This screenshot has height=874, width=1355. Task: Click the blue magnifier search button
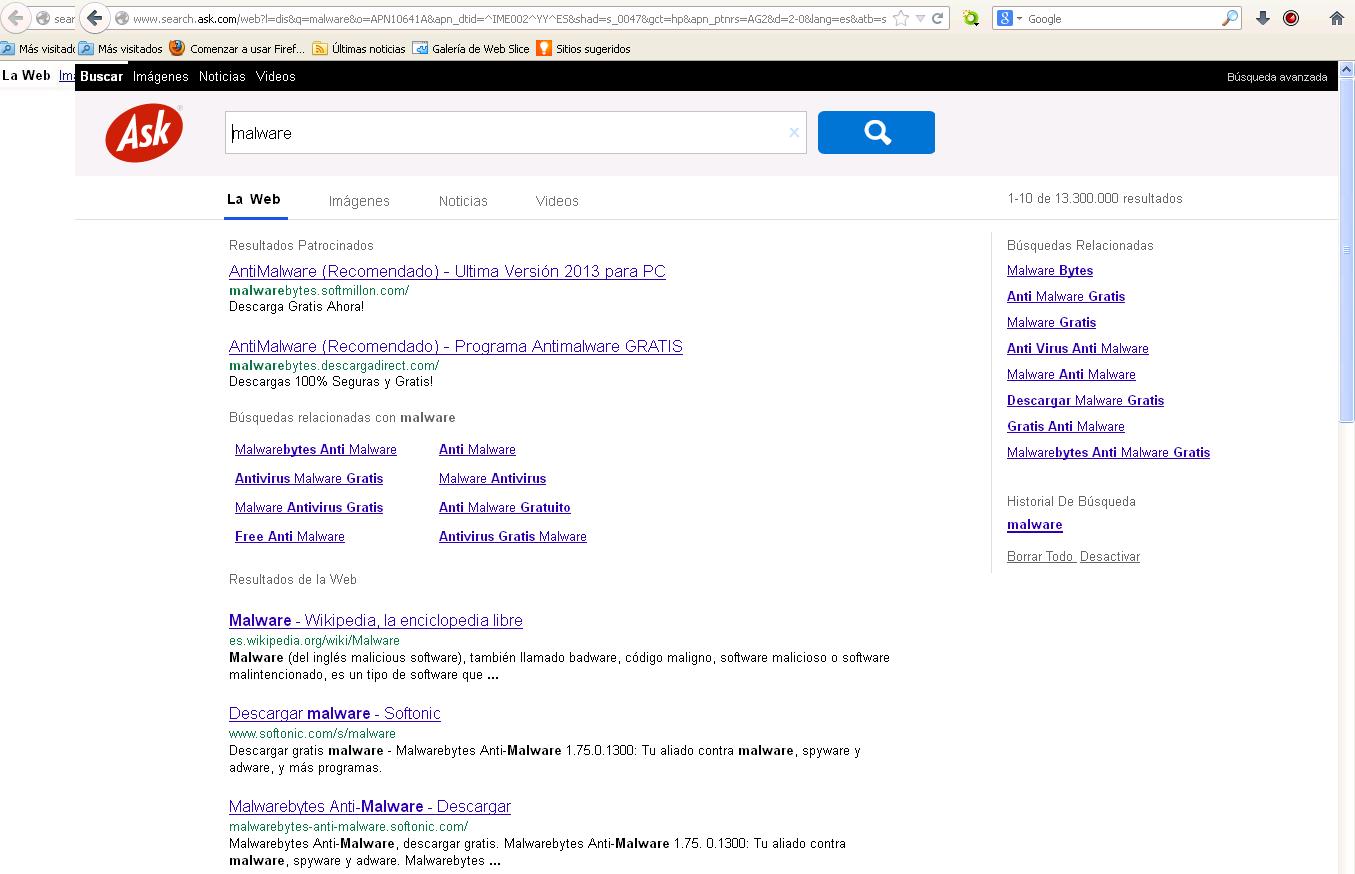pyautogui.click(x=876, y=132)
